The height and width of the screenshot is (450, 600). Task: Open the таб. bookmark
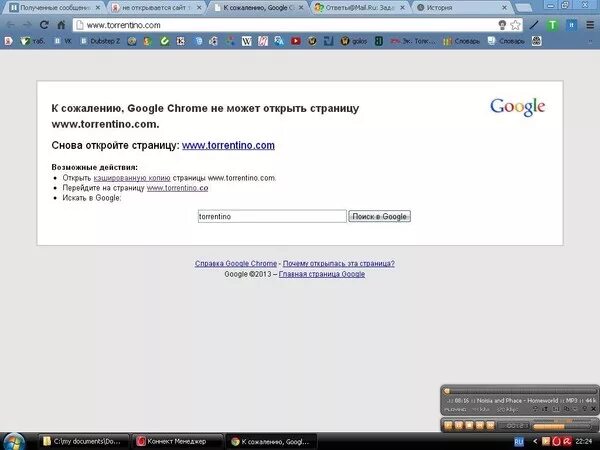click(33, 41)
